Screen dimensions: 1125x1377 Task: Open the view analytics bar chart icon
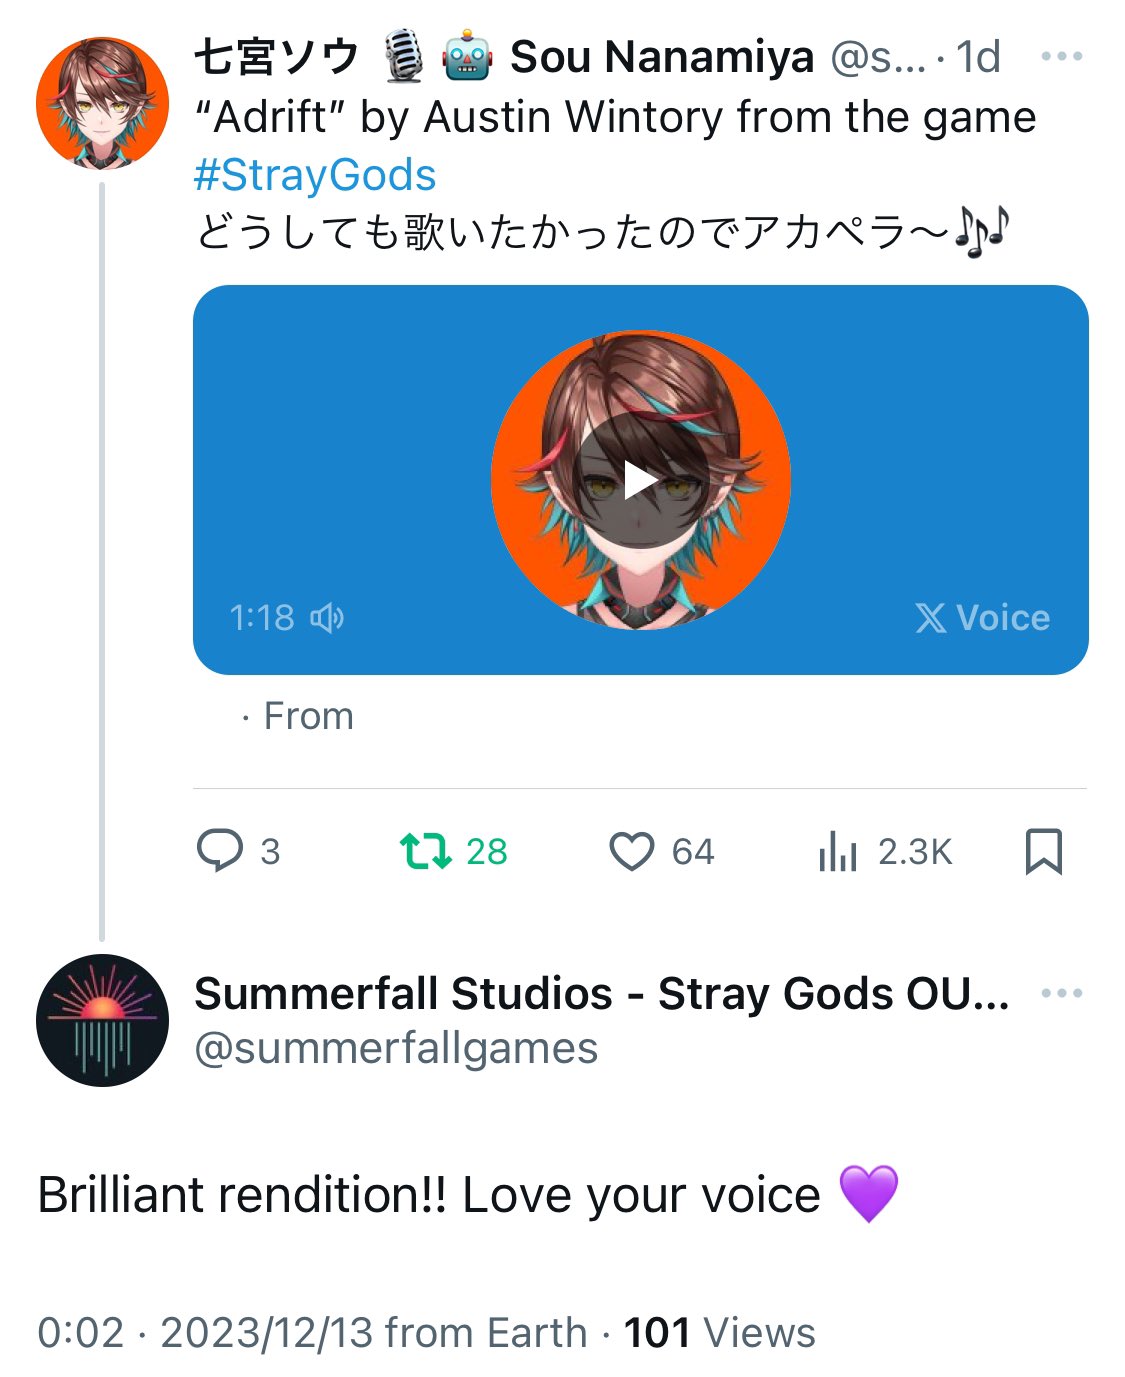[x=838, y=852]
